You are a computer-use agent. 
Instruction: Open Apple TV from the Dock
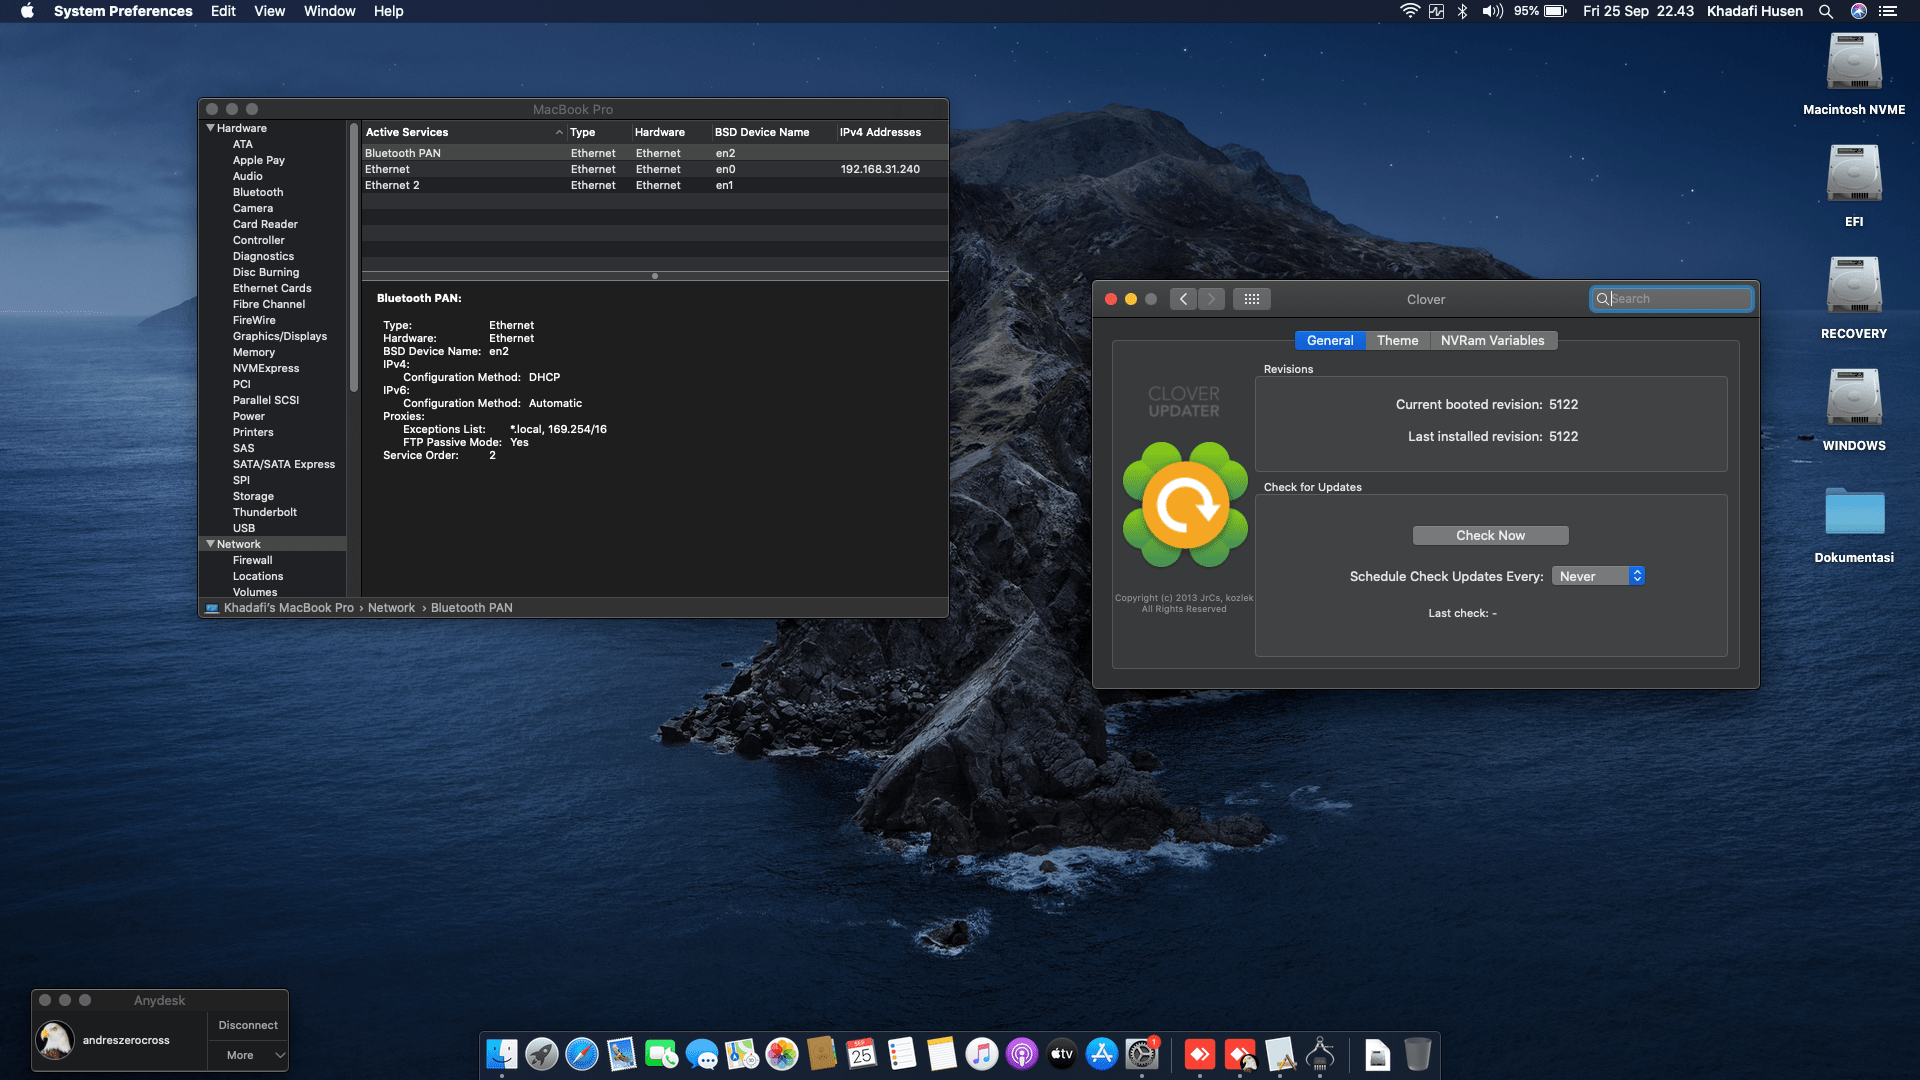[1062, 1054]
